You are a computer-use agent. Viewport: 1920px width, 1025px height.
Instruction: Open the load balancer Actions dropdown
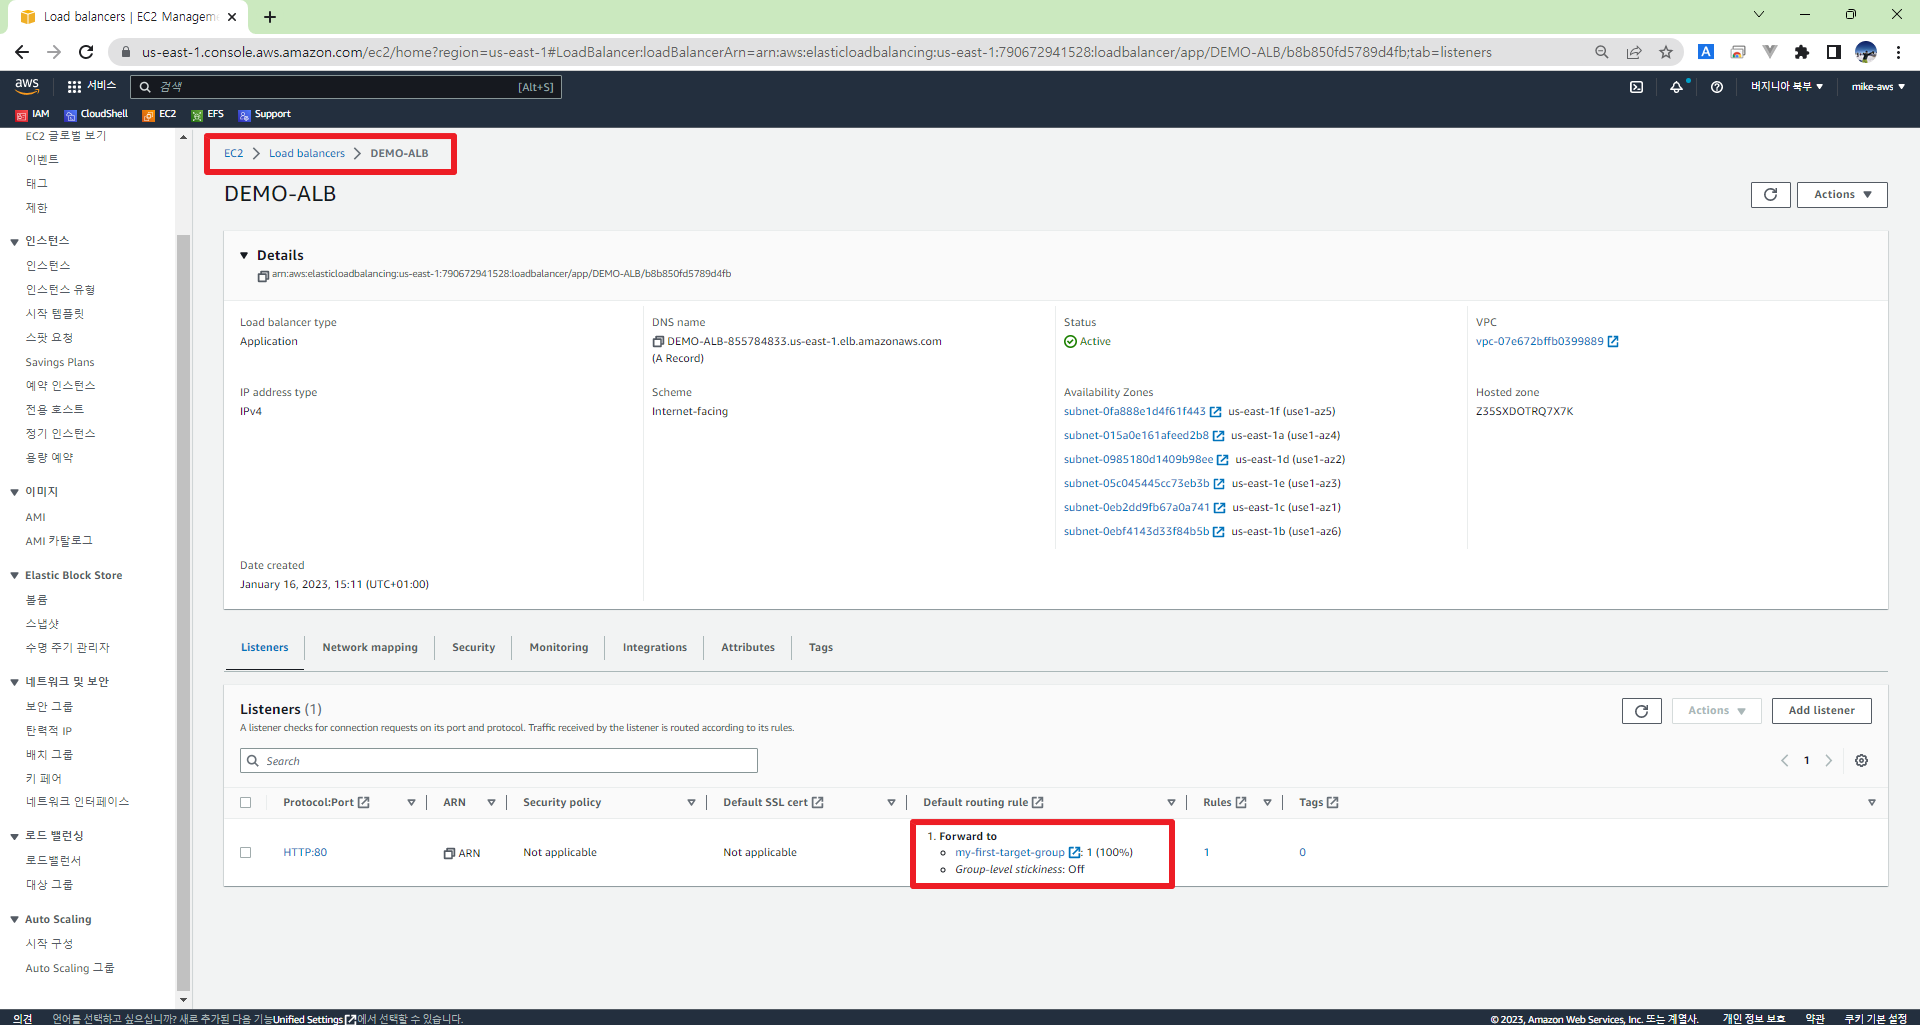coord(1842,195)
